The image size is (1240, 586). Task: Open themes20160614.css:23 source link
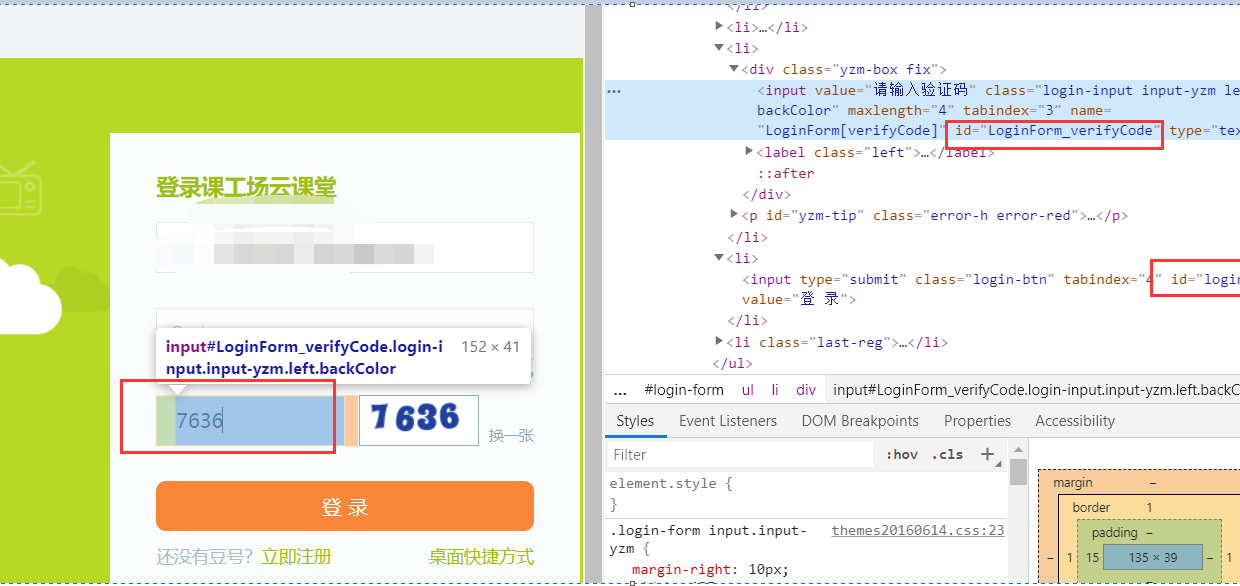coord(918,531)
